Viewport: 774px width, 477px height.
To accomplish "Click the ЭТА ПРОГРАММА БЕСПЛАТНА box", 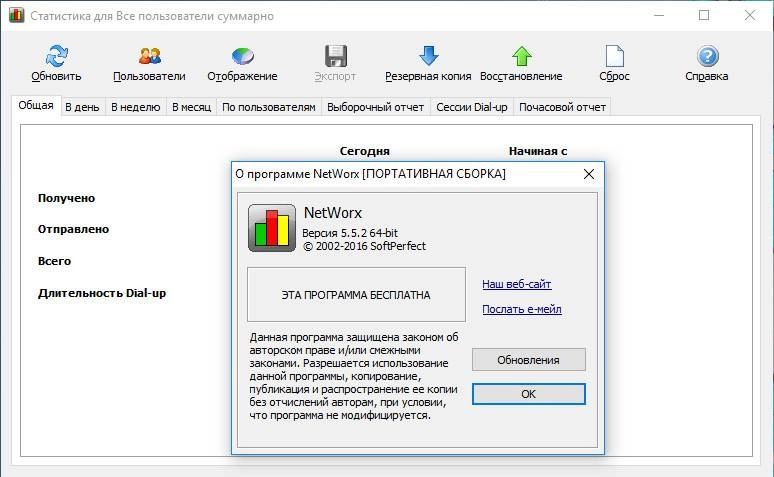I will click(x=356, y=295).
